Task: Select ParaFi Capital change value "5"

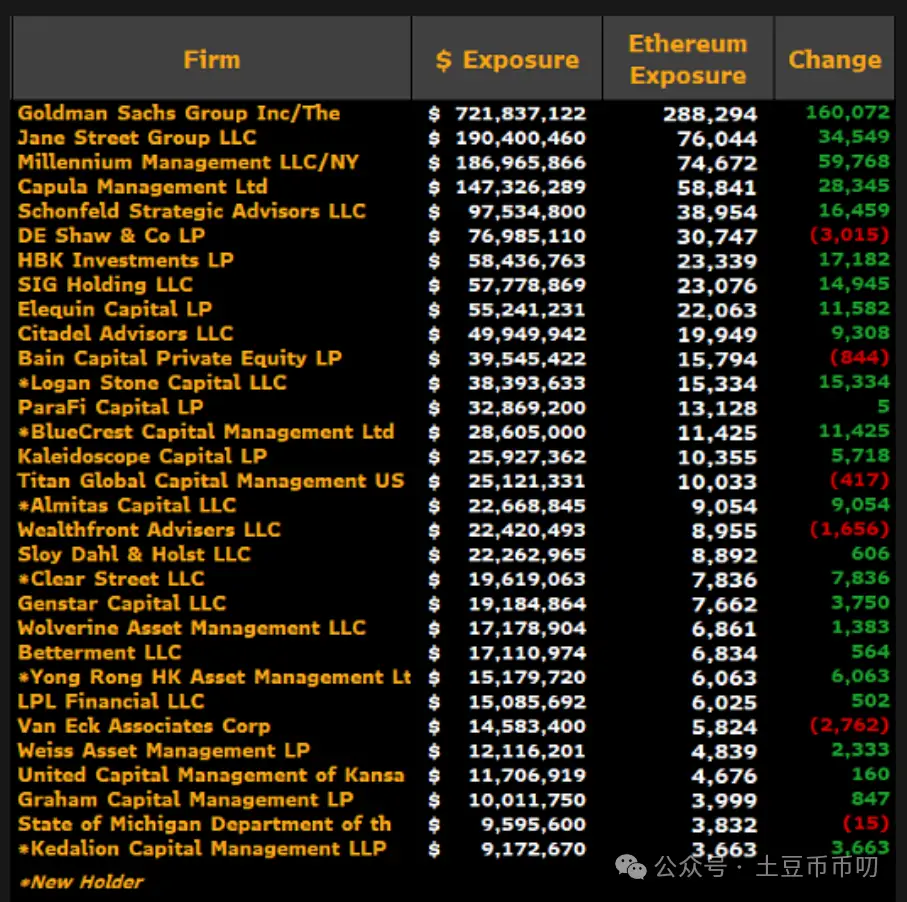Action: pos(883,406)
